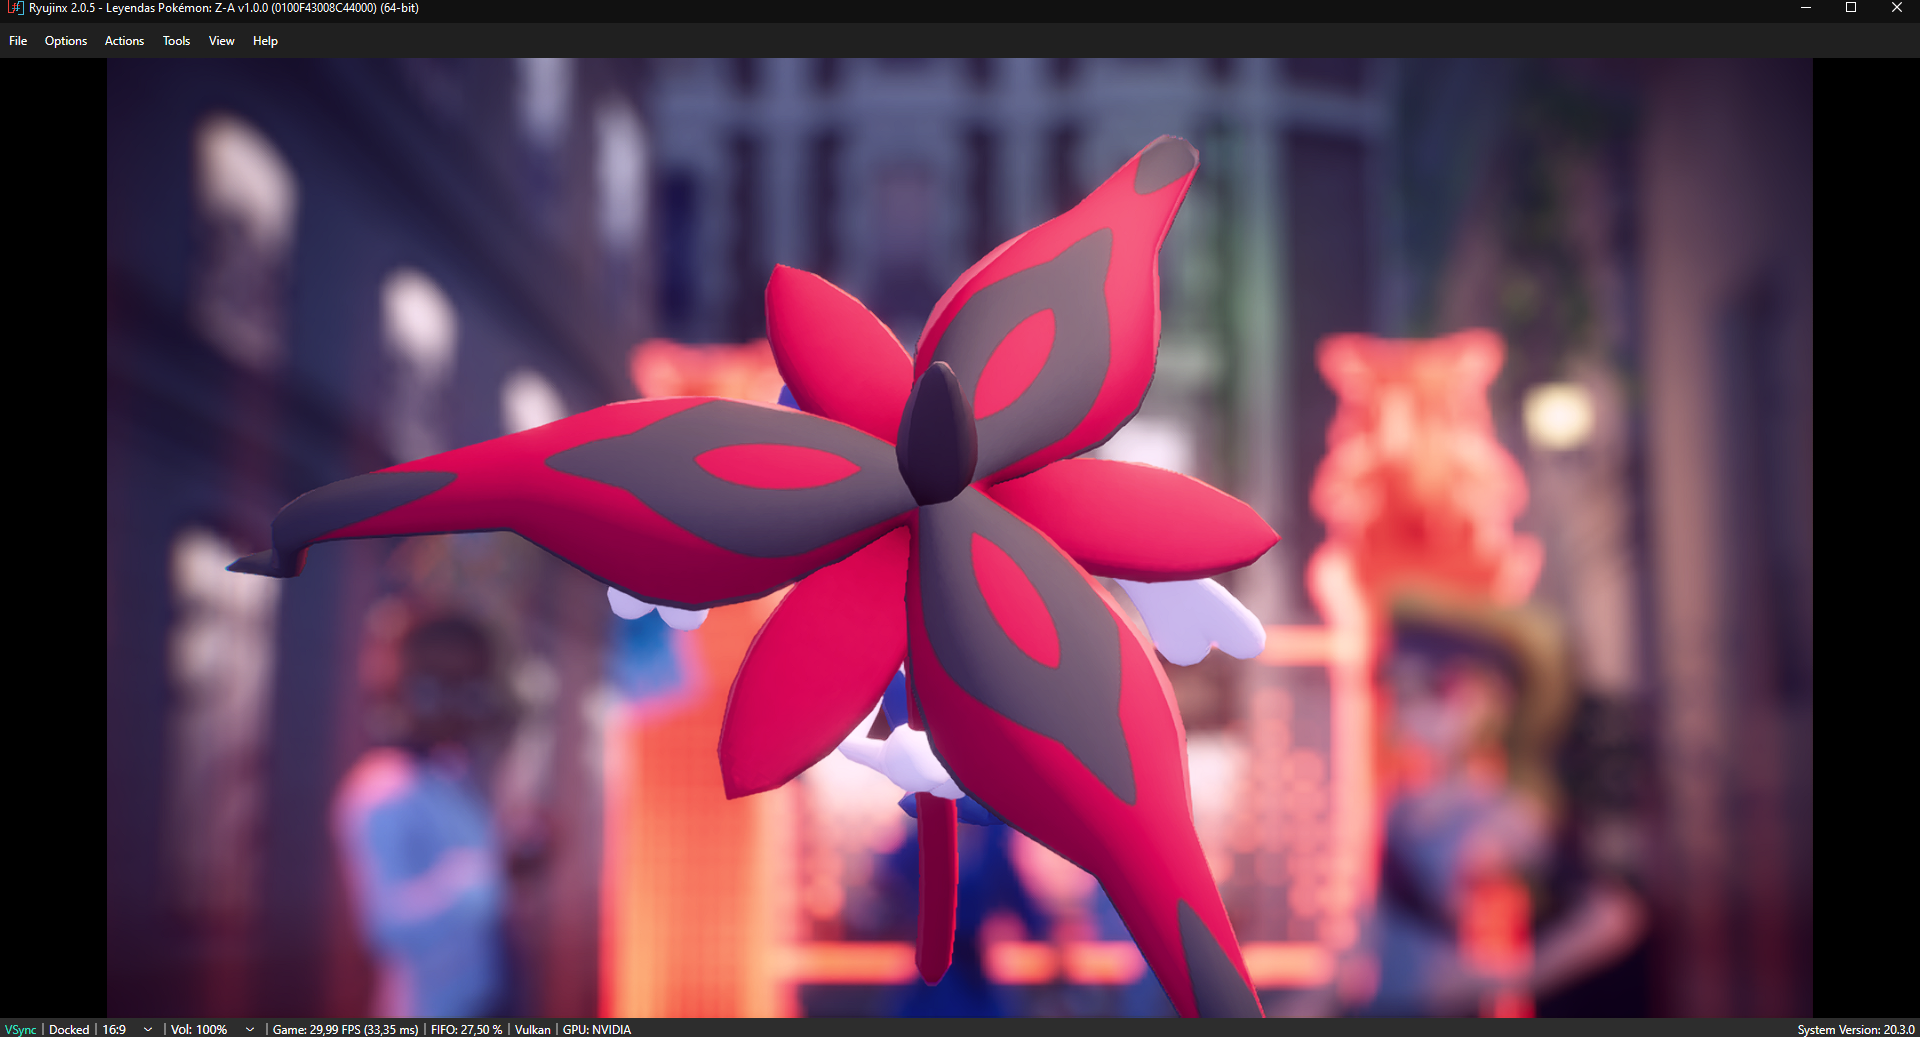Viewport: 1920px width, 1037px height.
Task: Toggle Docked mode in the status bar
Action: (x=69, y=1029)
